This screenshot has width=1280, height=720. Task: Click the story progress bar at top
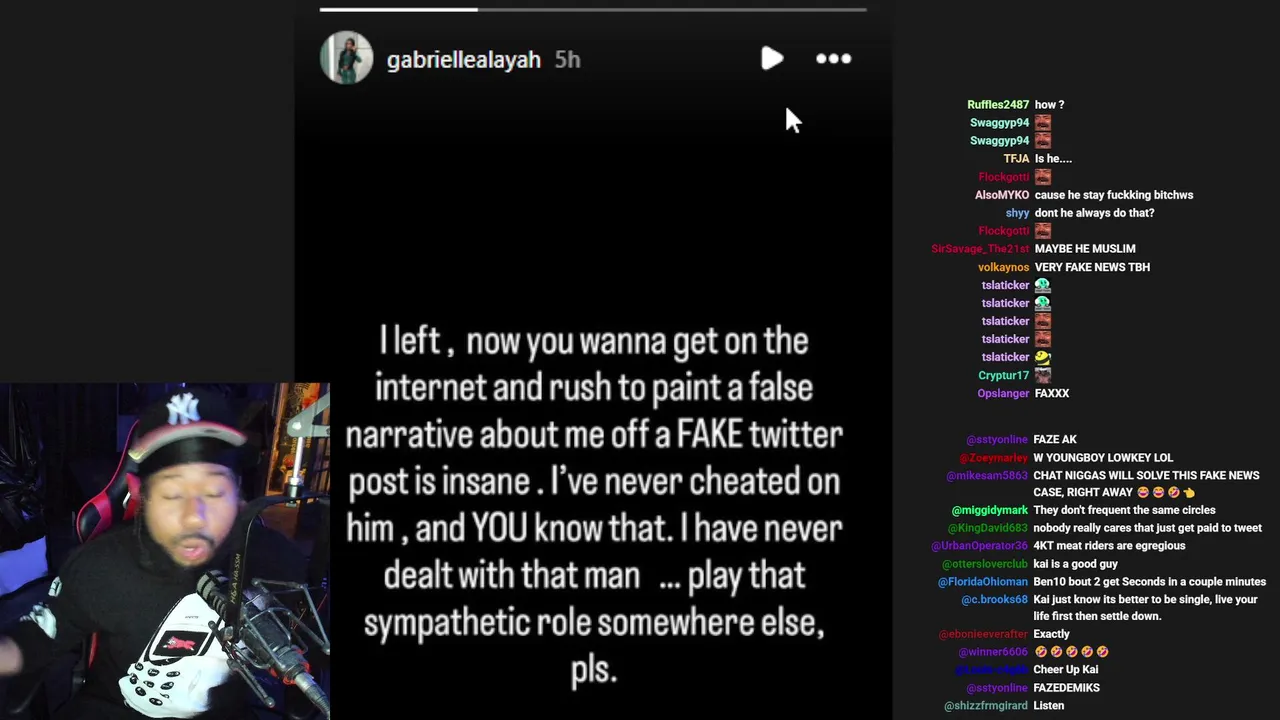[593, 10]
